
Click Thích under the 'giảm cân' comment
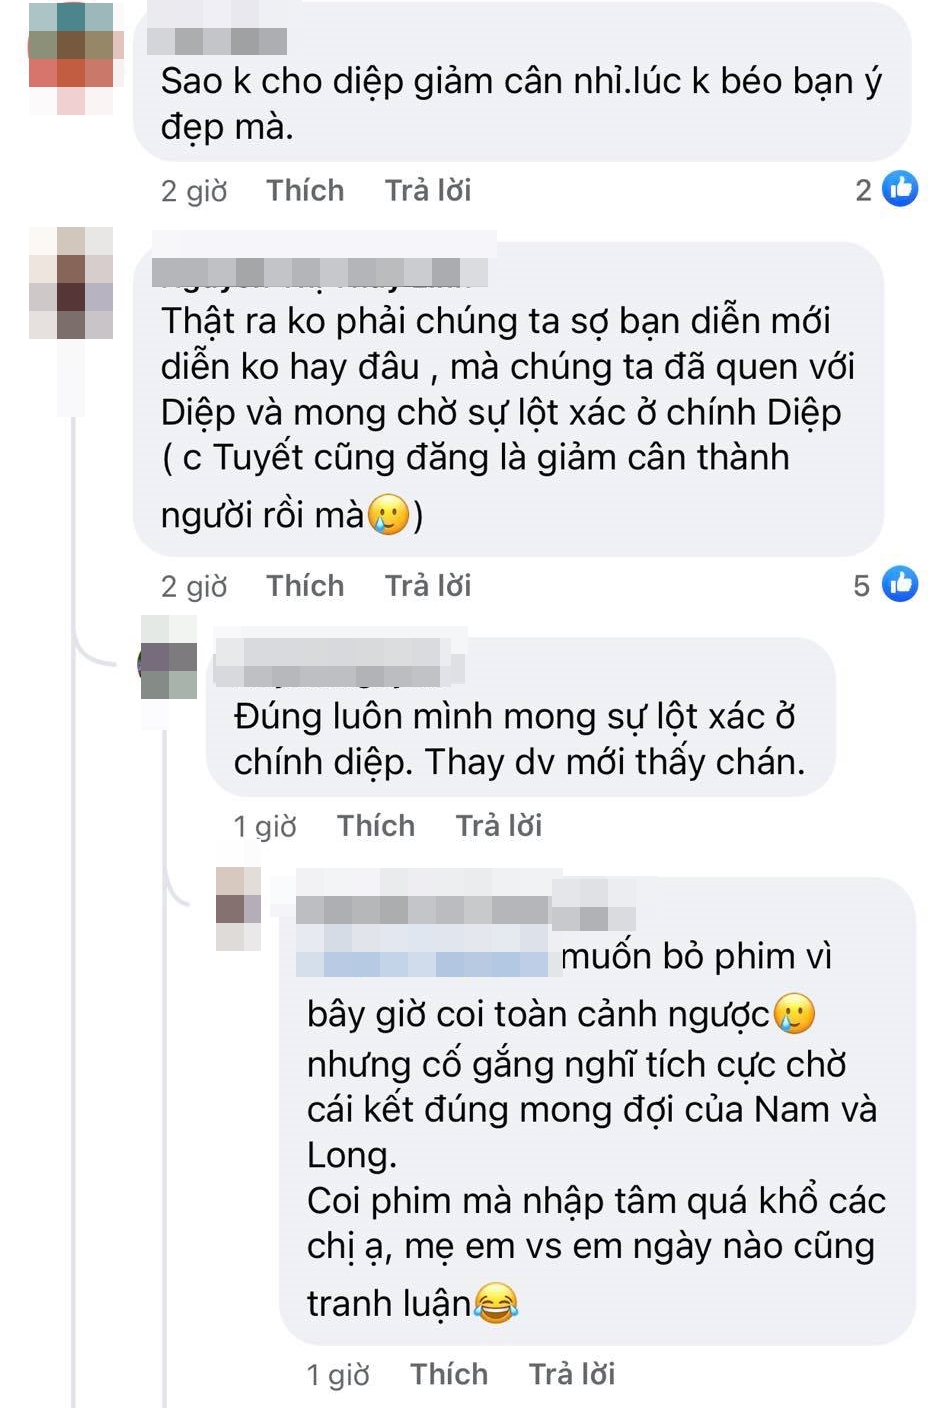click(305, 190)
